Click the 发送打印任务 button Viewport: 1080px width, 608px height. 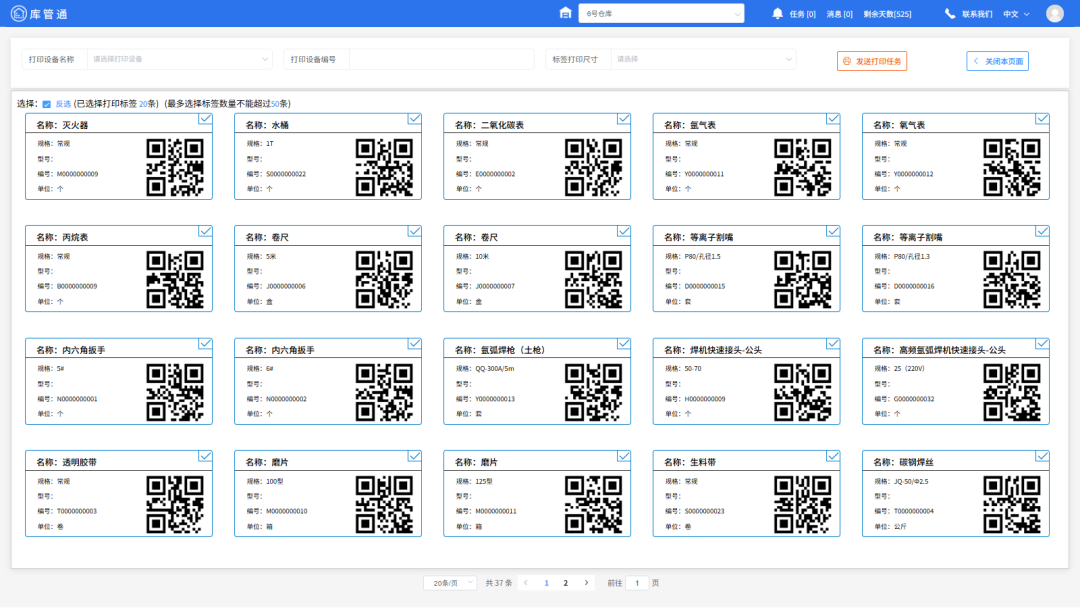click(872, 61)
